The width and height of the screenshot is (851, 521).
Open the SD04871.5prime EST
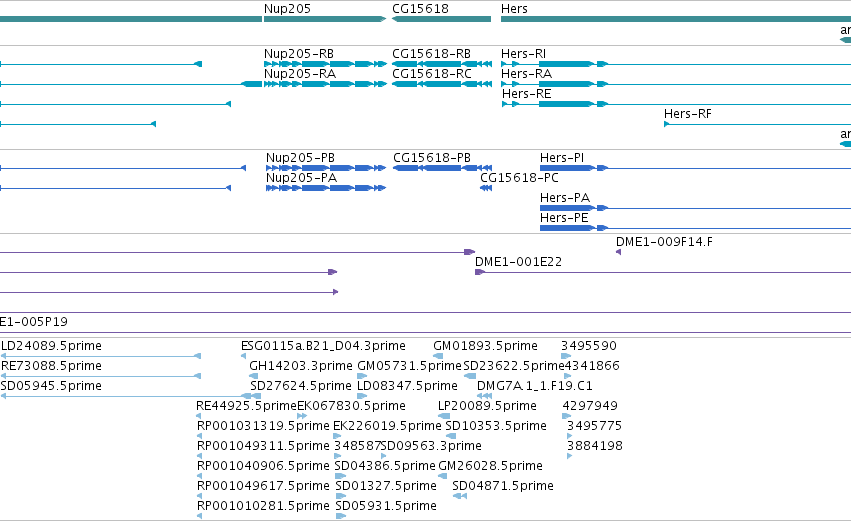[x=503, y=487]
